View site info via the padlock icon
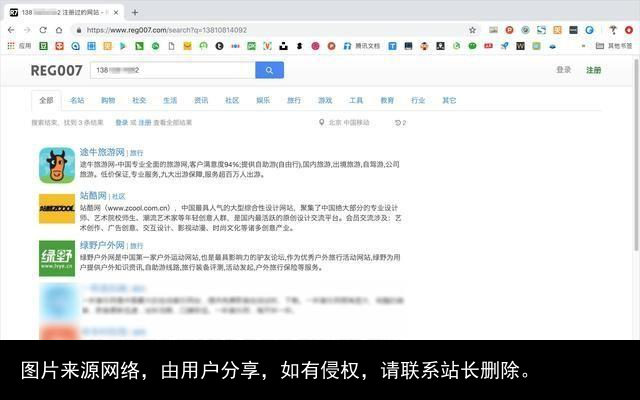 (79, 30)
